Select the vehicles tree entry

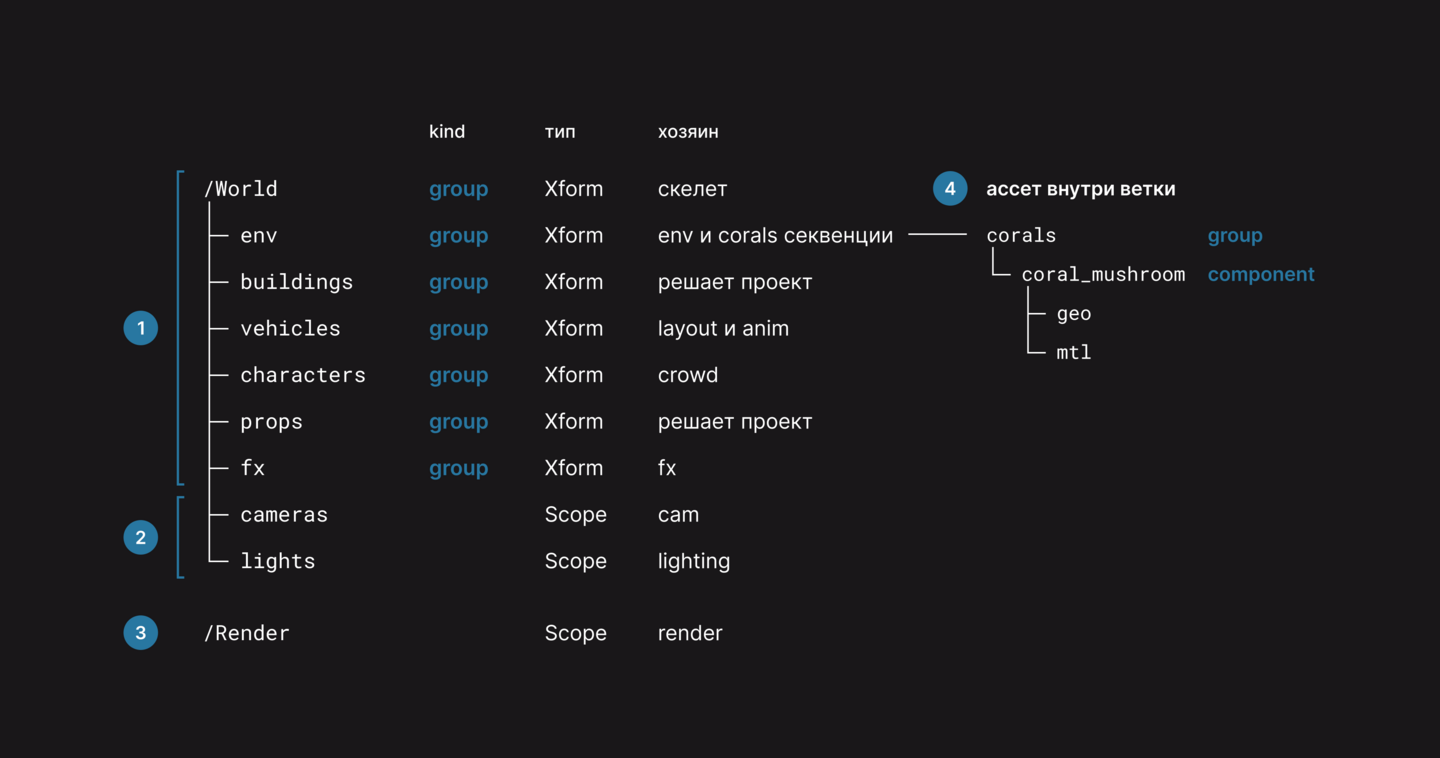pyautogui.click(x=290, y=329)
